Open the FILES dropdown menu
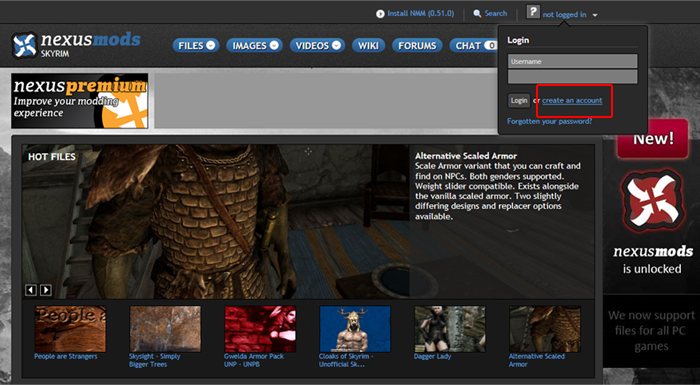 point(196,46)
